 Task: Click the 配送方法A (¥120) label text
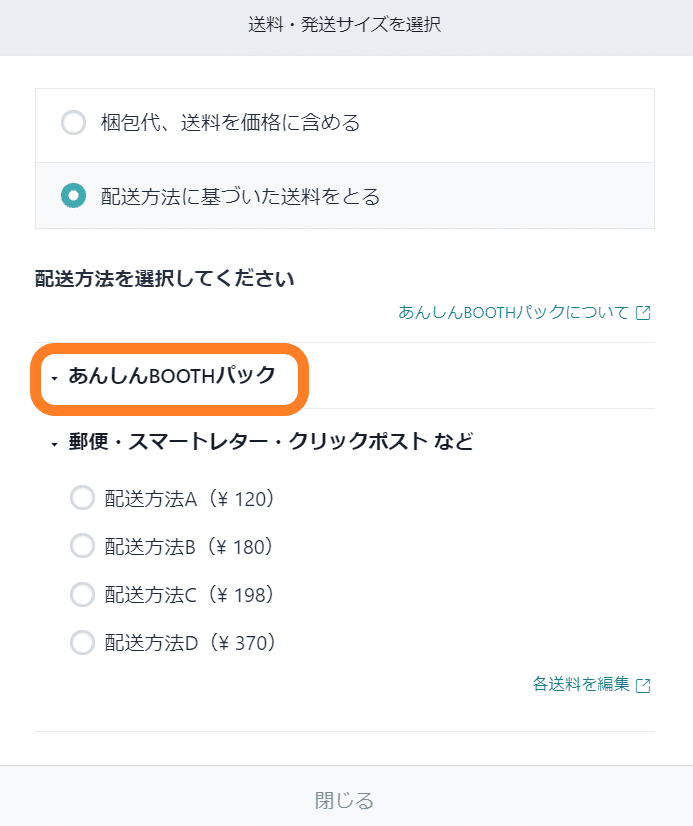click(x=190, y=498)
